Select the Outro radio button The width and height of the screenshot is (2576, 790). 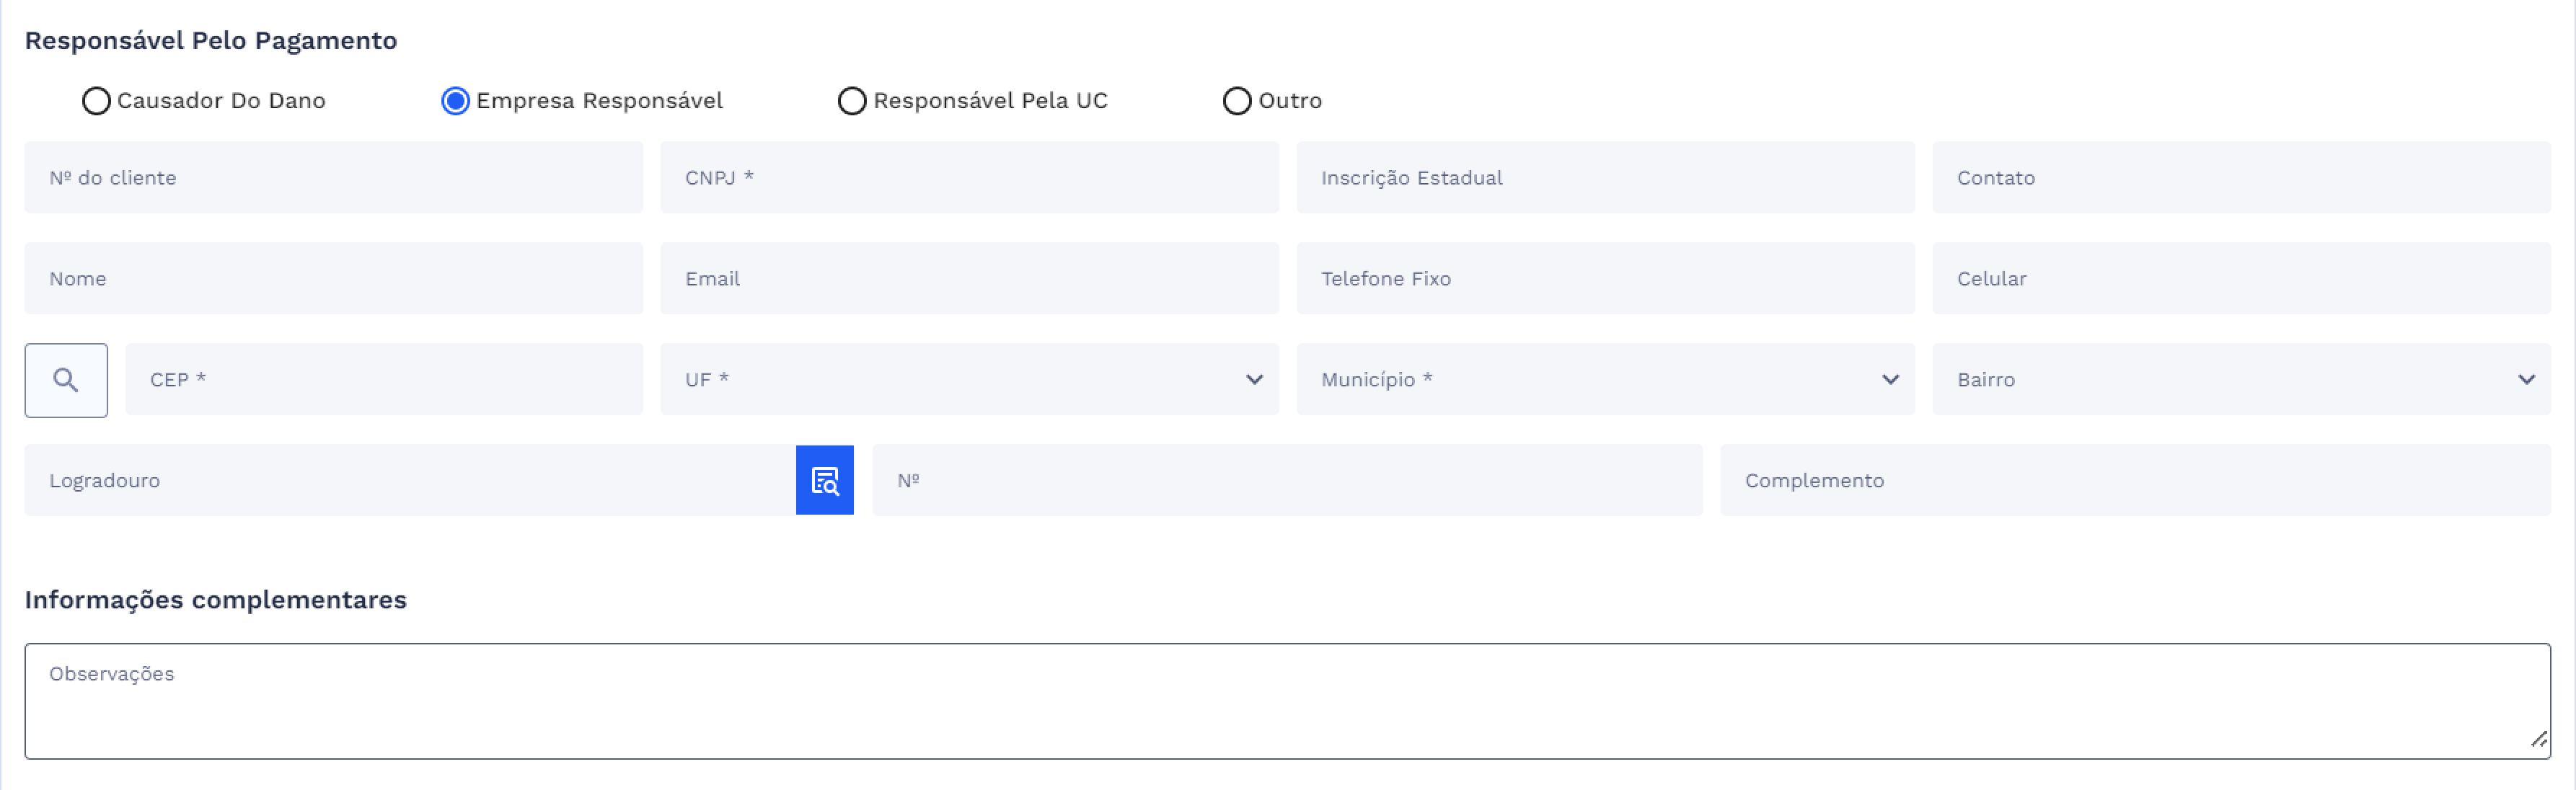point(1237,100)
